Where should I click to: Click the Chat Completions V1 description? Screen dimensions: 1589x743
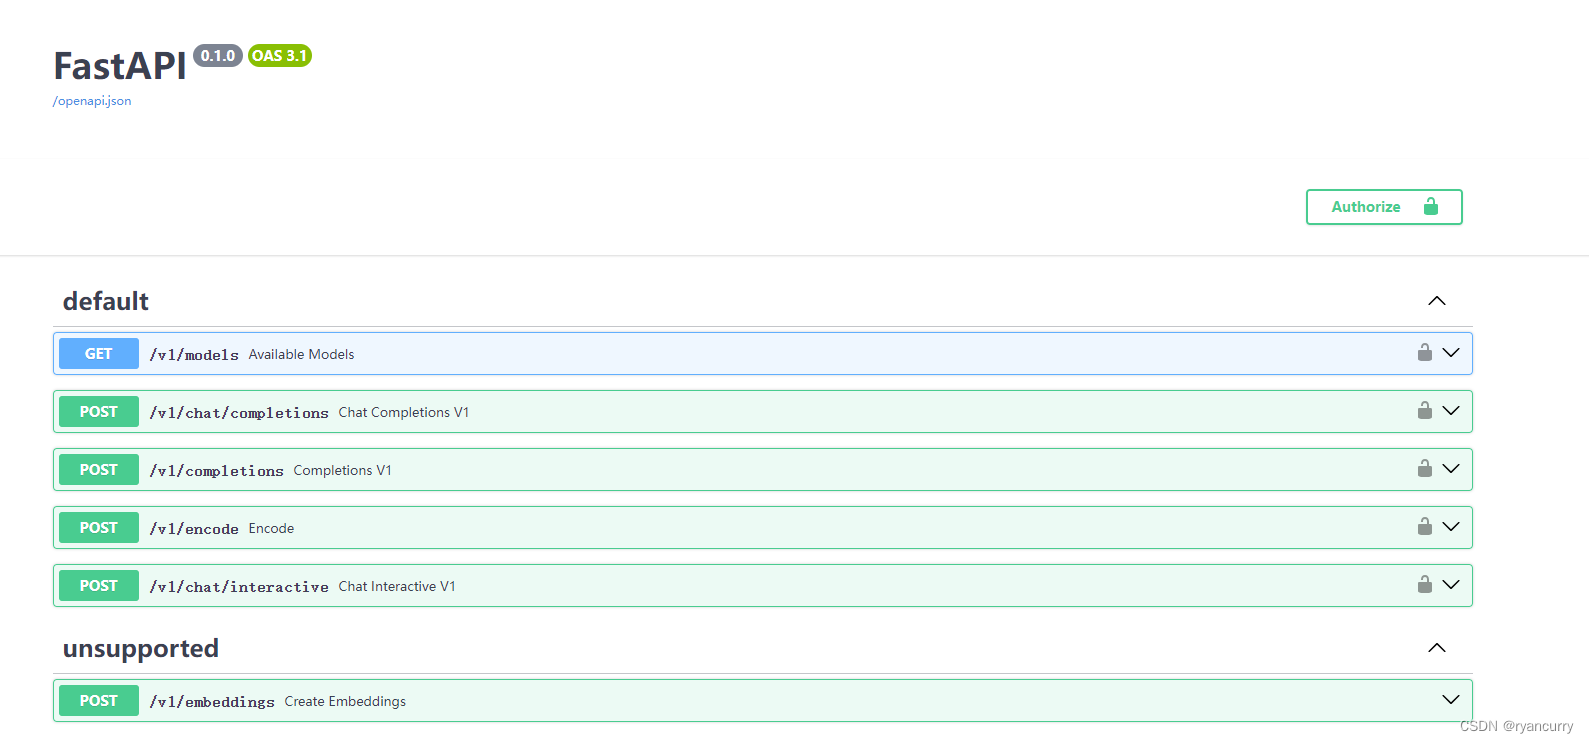pyautogui.click(x=404, y=412)
